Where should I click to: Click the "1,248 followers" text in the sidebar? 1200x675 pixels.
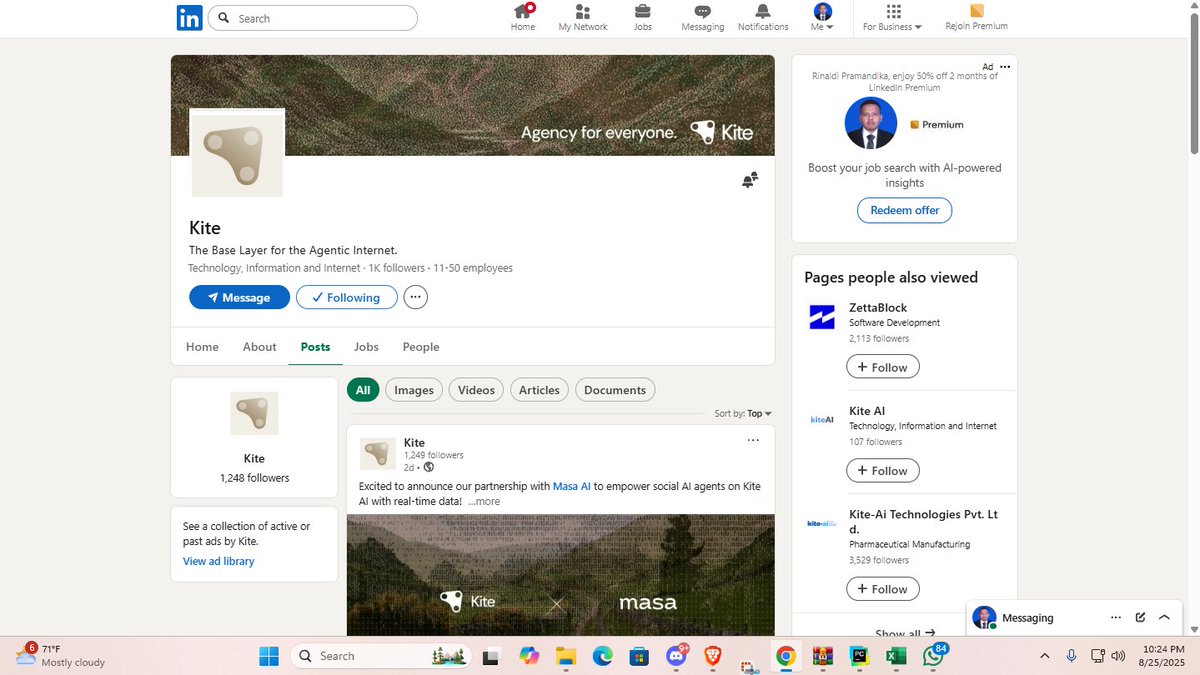click(x=254, y=478)
